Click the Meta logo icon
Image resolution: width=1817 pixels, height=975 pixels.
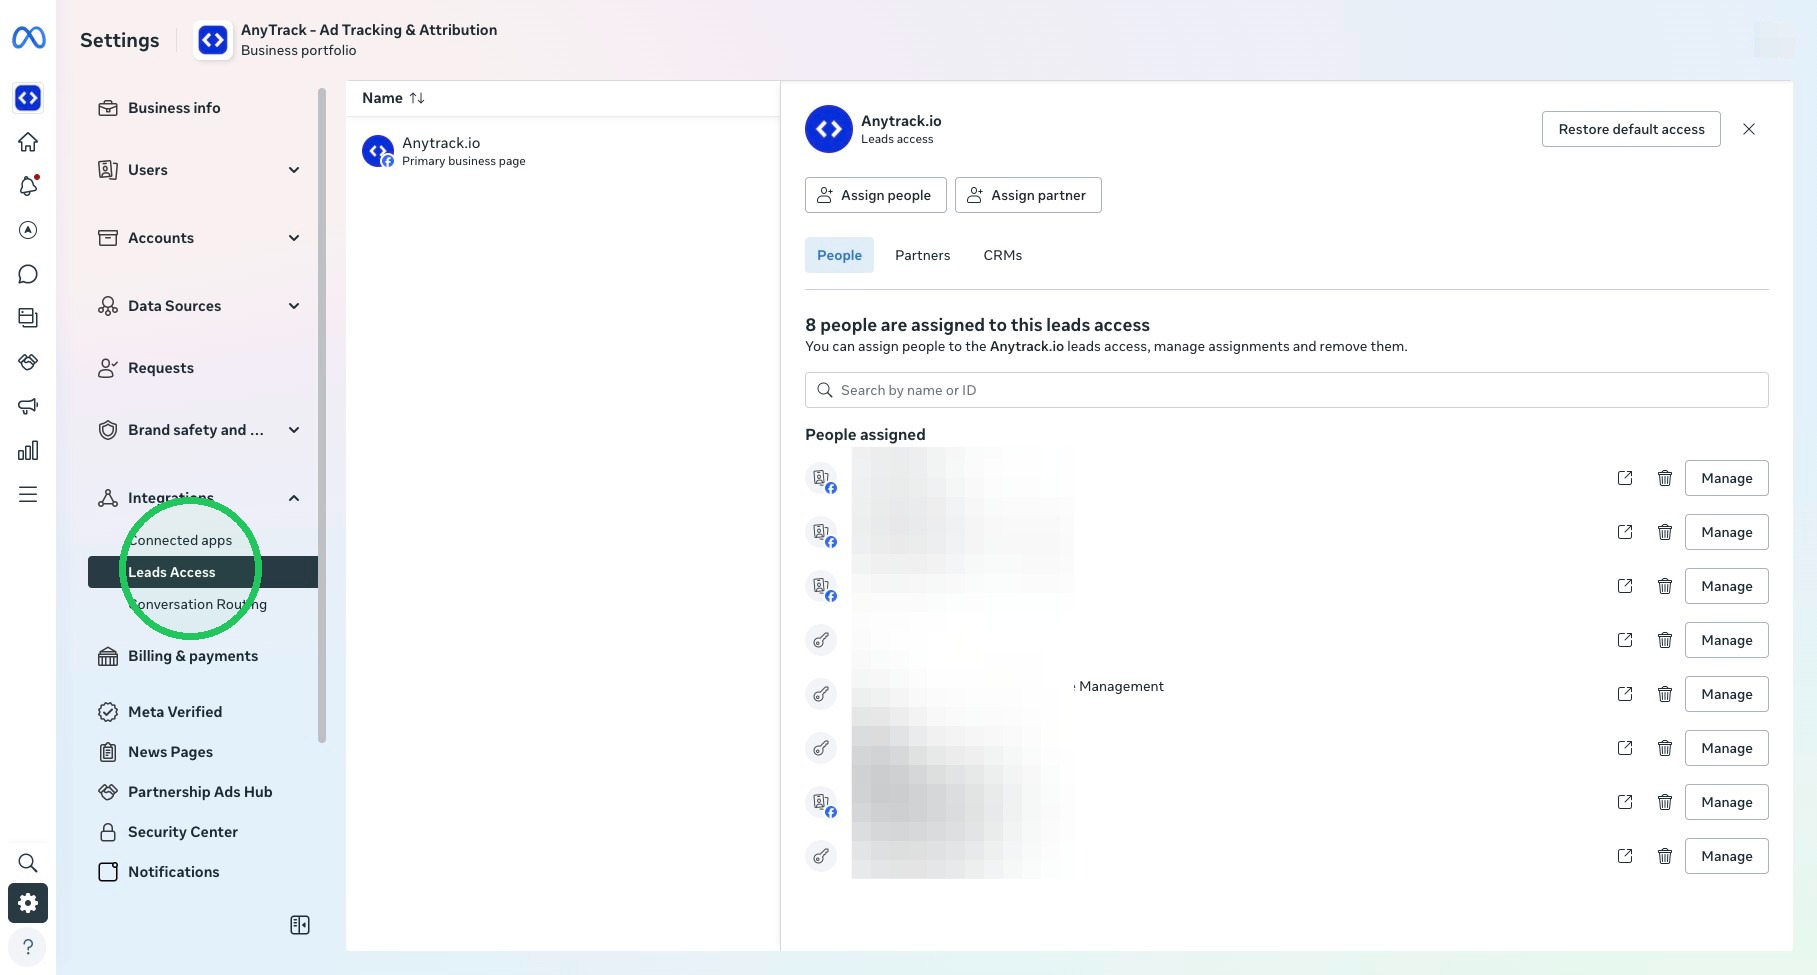pos(28,38)
